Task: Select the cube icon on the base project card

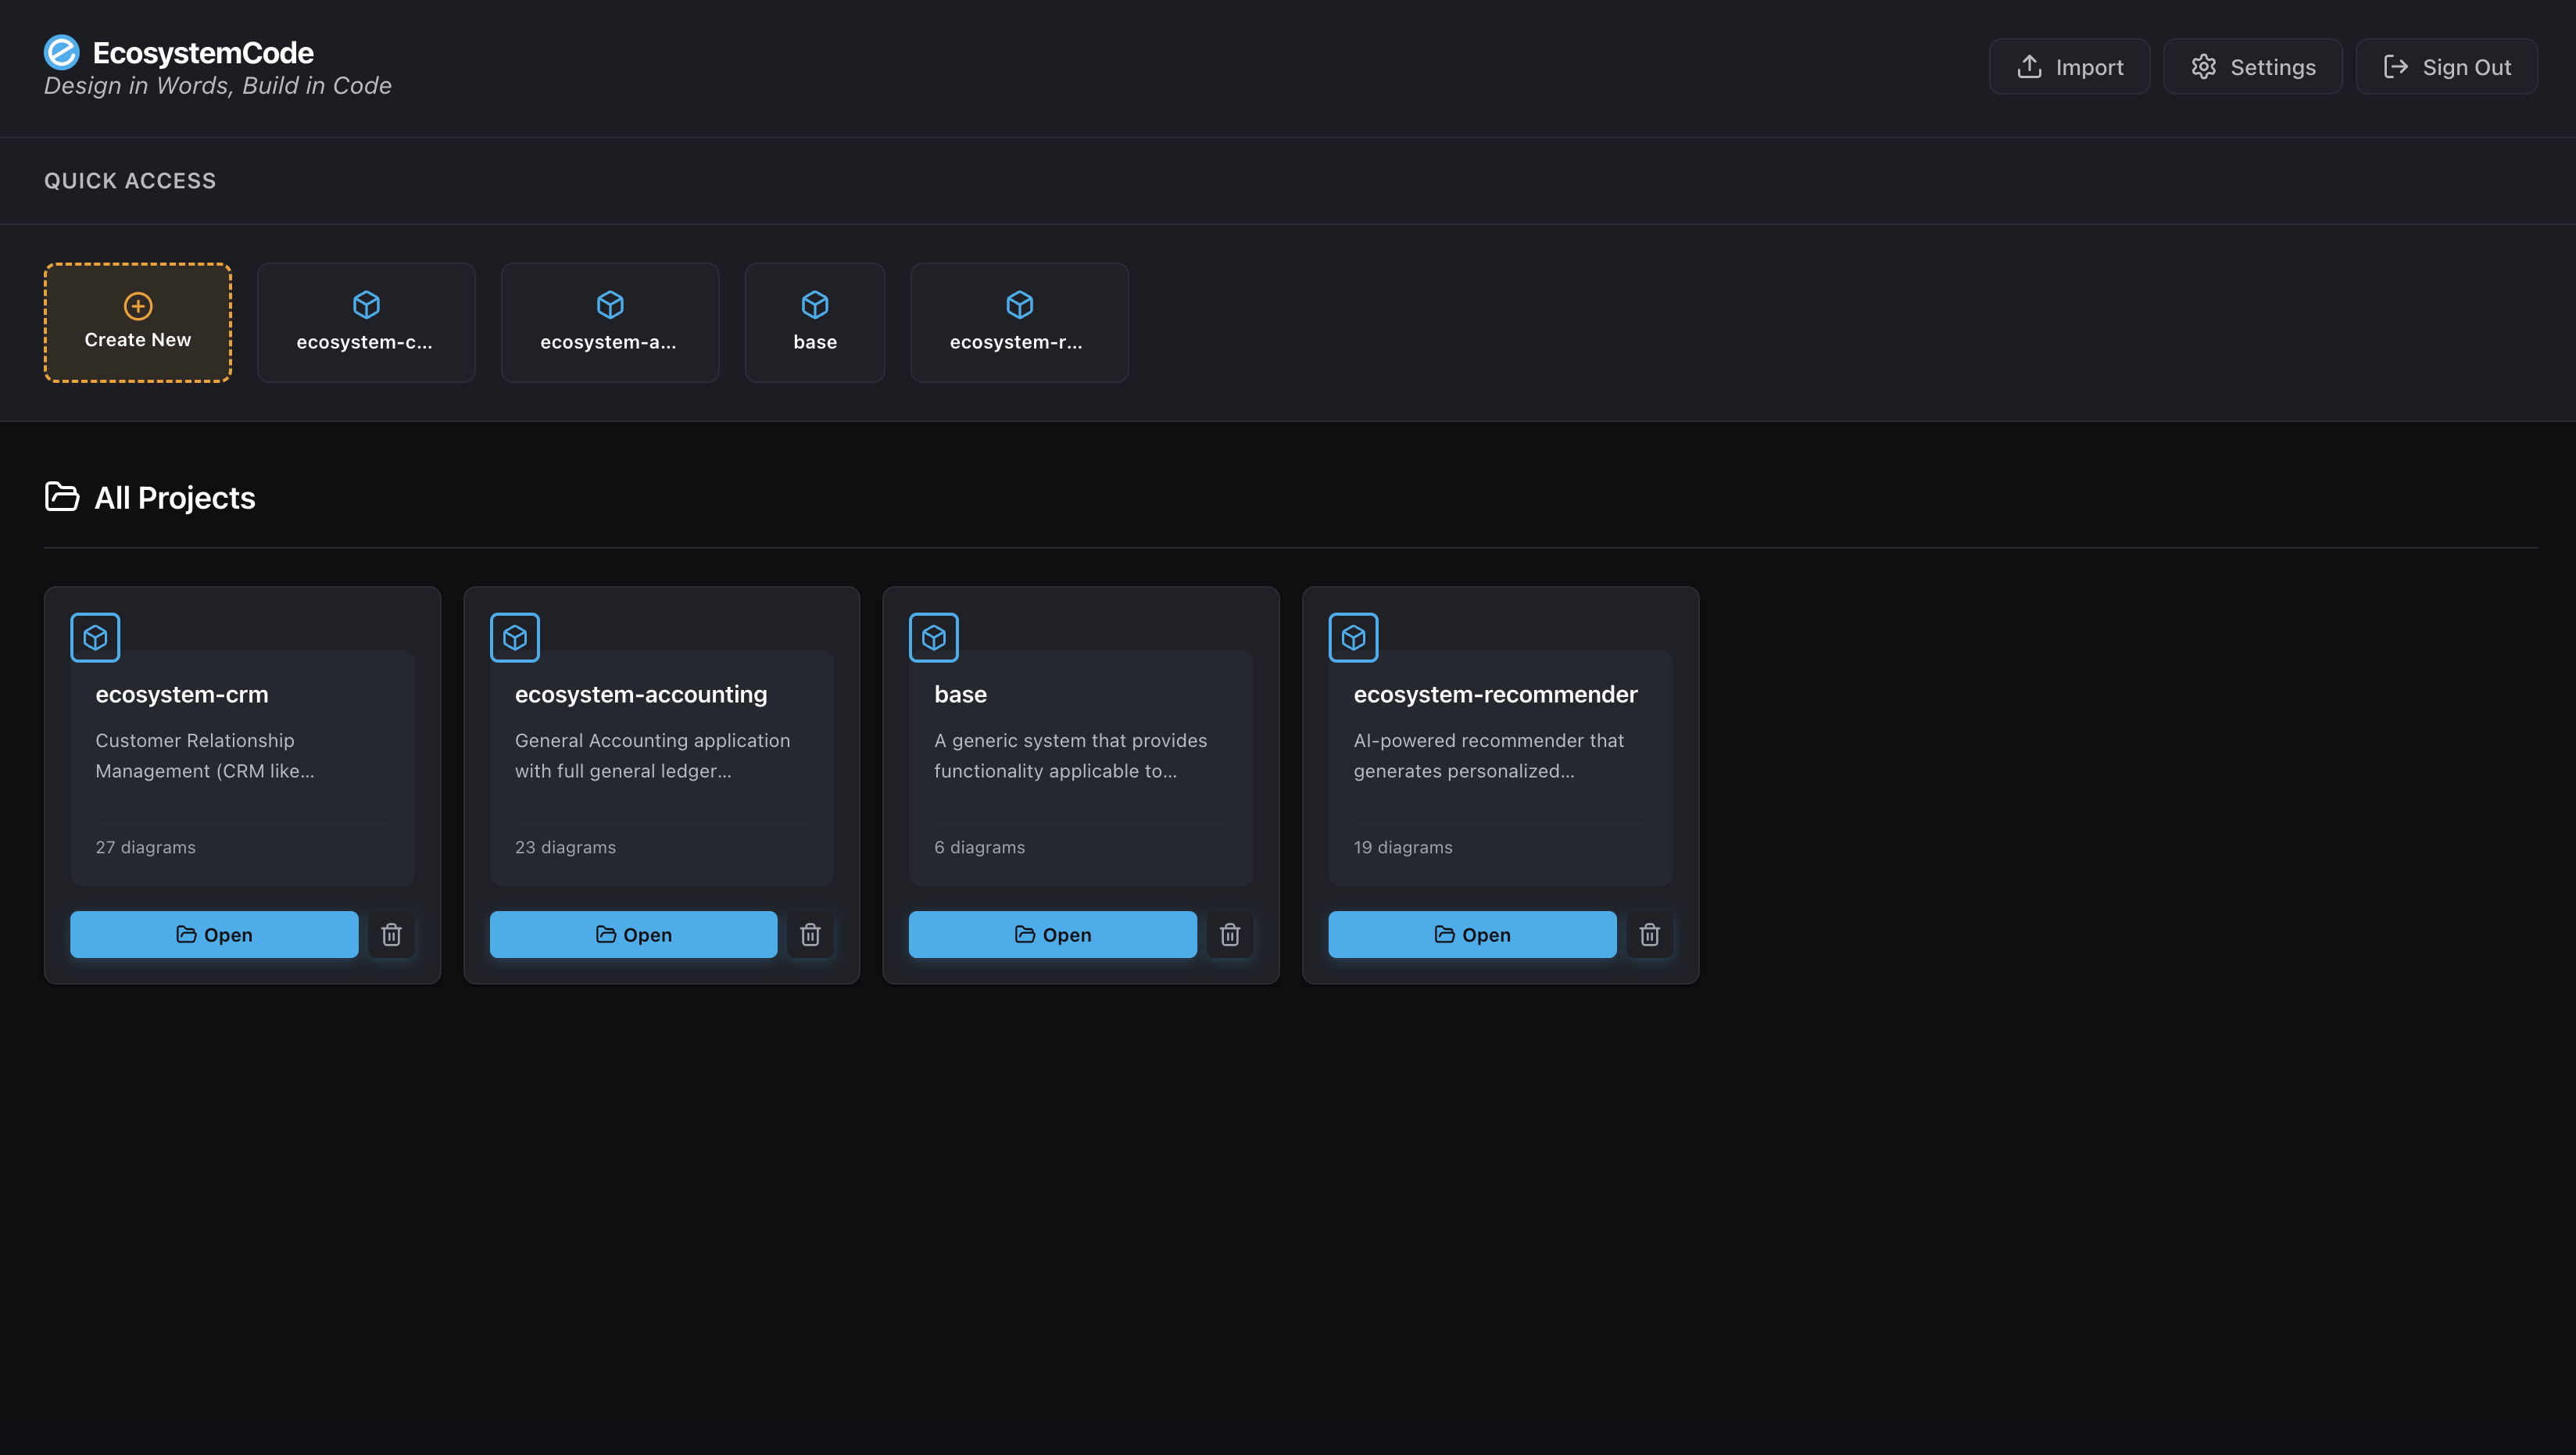Action: [x=933, y=637]
